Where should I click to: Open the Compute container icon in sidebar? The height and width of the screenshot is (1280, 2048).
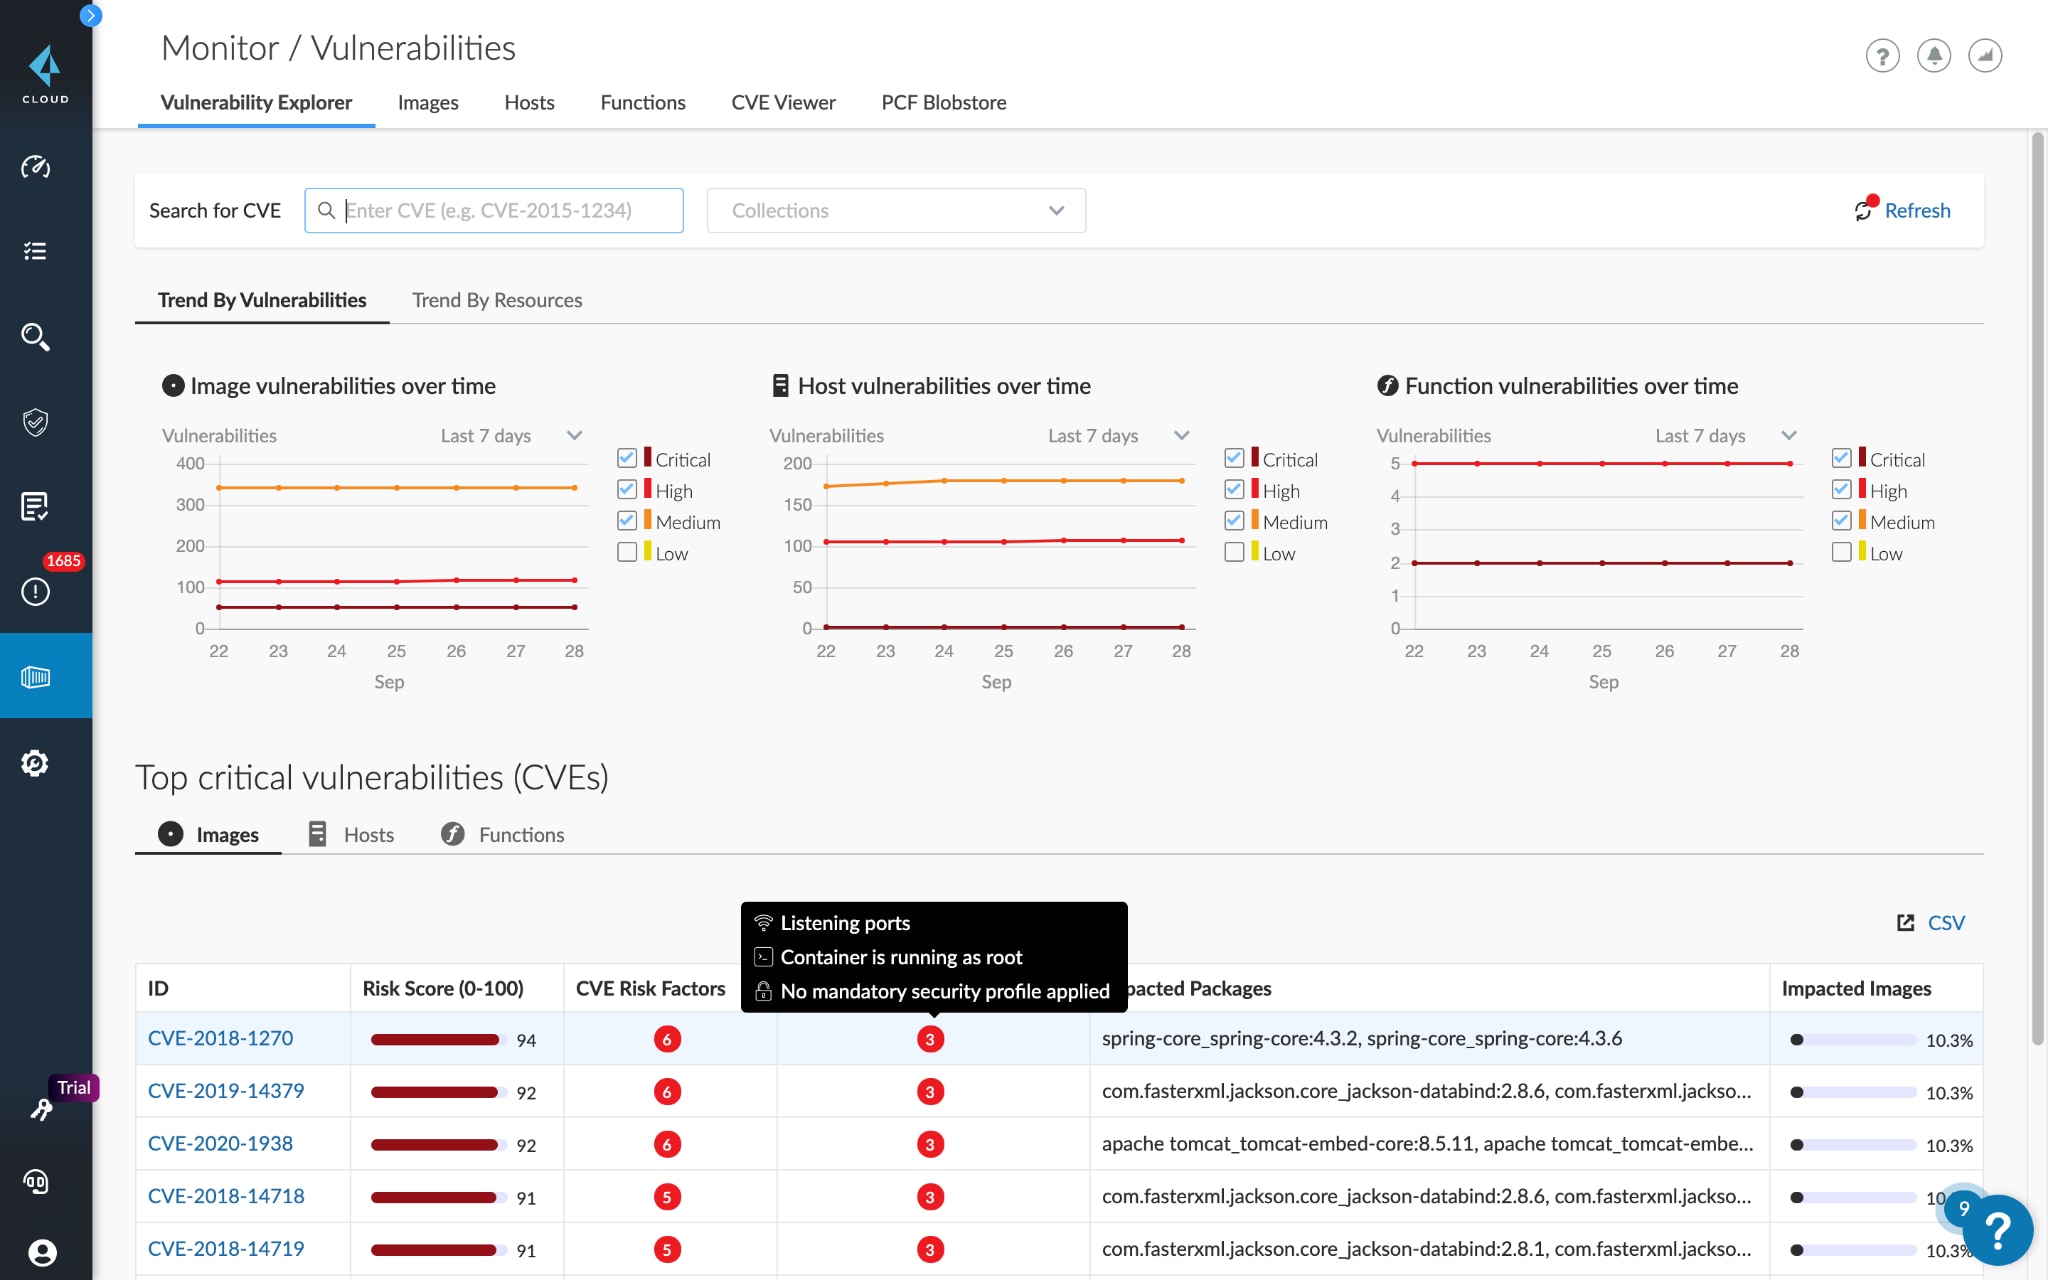point(36,677)
